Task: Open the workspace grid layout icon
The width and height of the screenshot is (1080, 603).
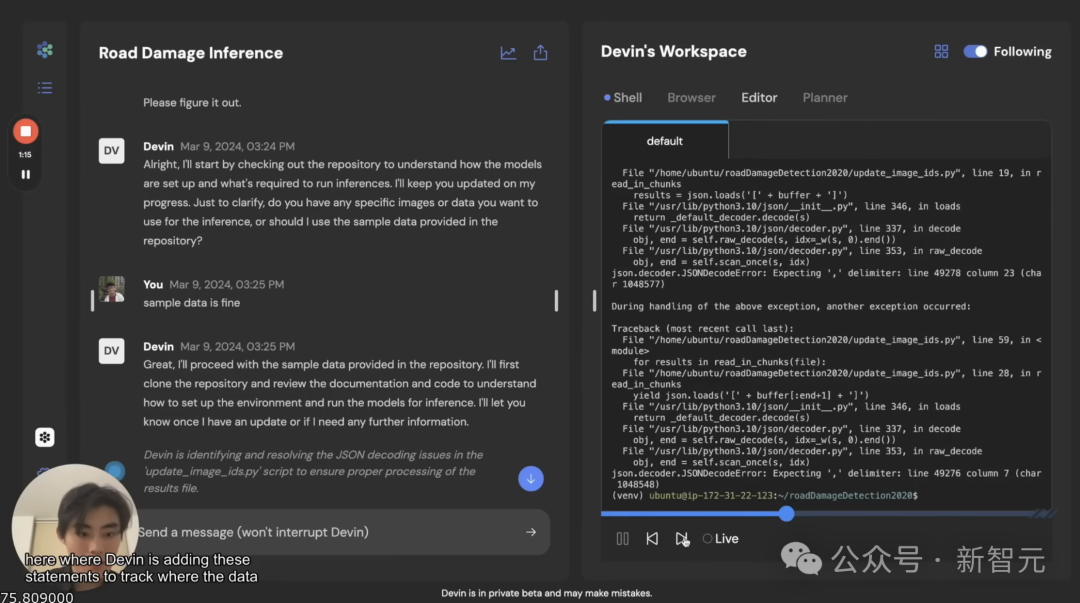Action: coord(941,52)
